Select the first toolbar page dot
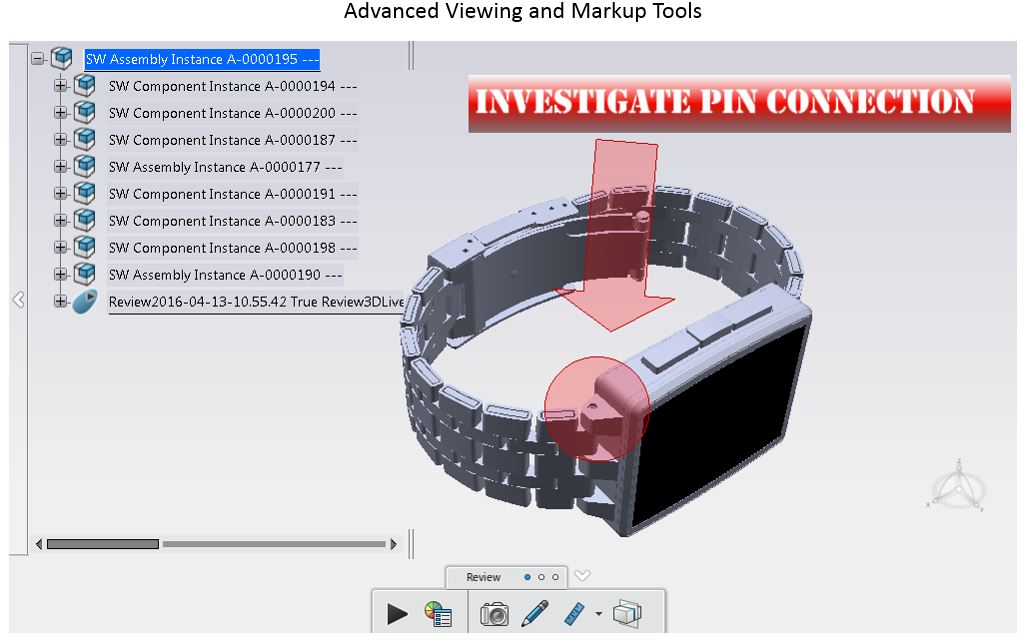 coord(527,577)
